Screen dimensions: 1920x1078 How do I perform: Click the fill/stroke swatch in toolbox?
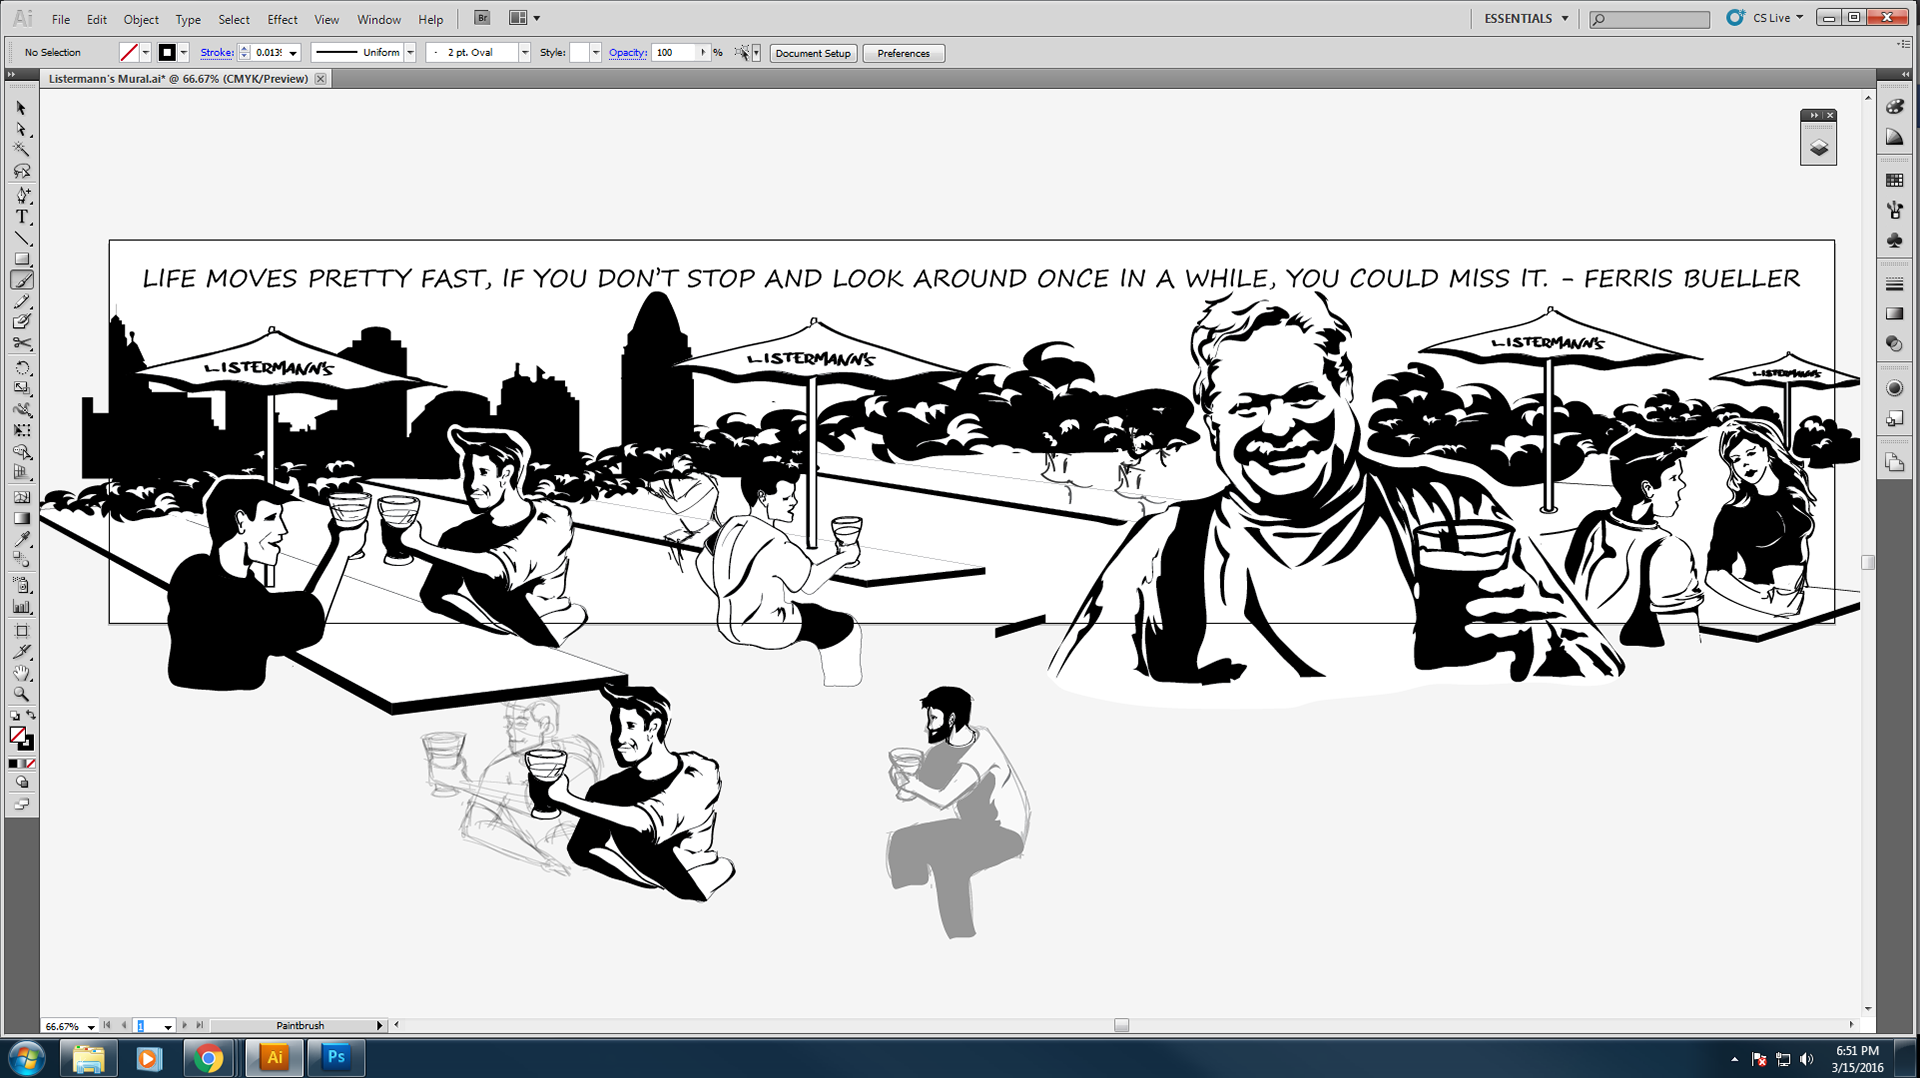coord(21,738)
